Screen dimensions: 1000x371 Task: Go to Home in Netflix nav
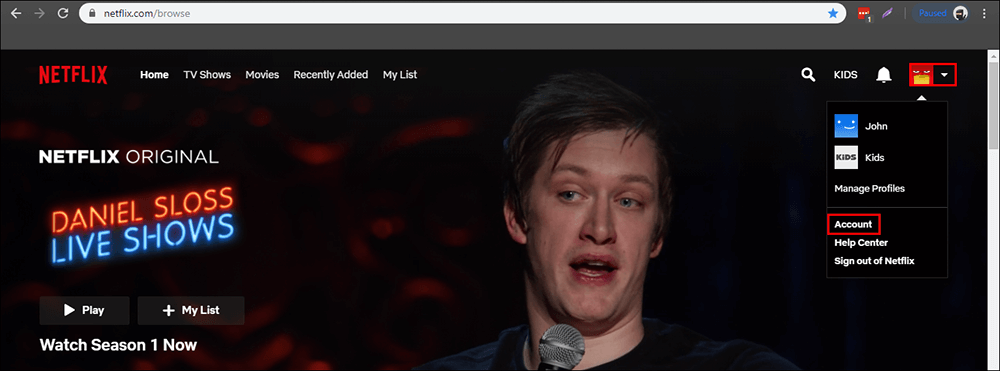coord(154,75)
